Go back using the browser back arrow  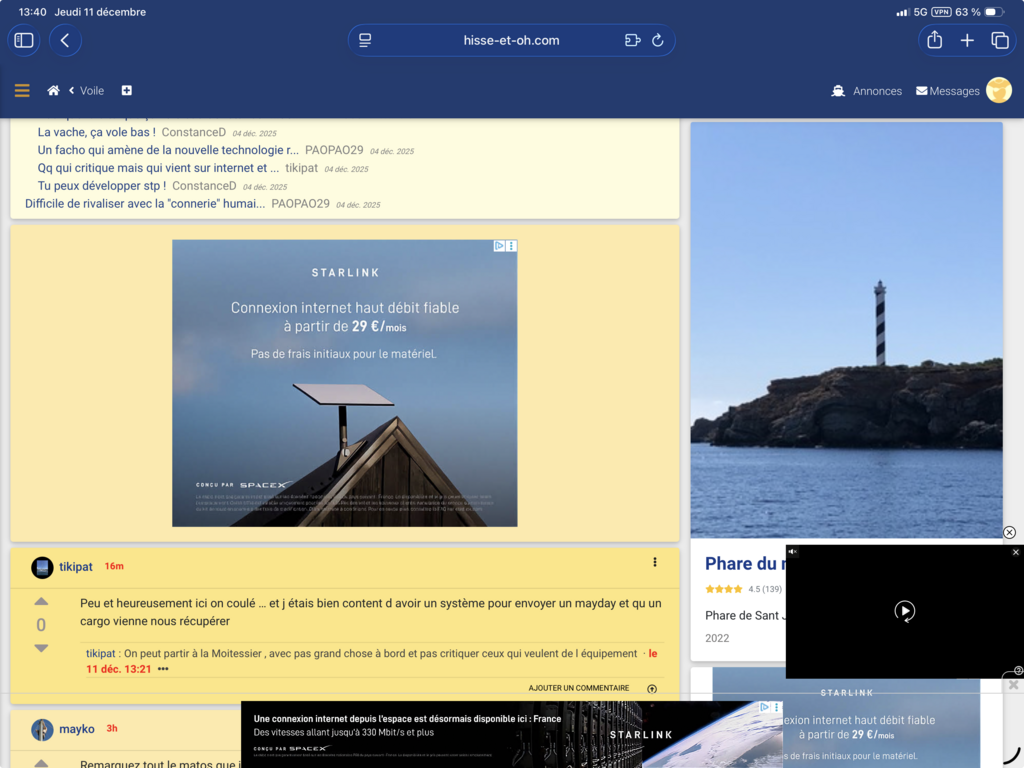coord(65,40)
